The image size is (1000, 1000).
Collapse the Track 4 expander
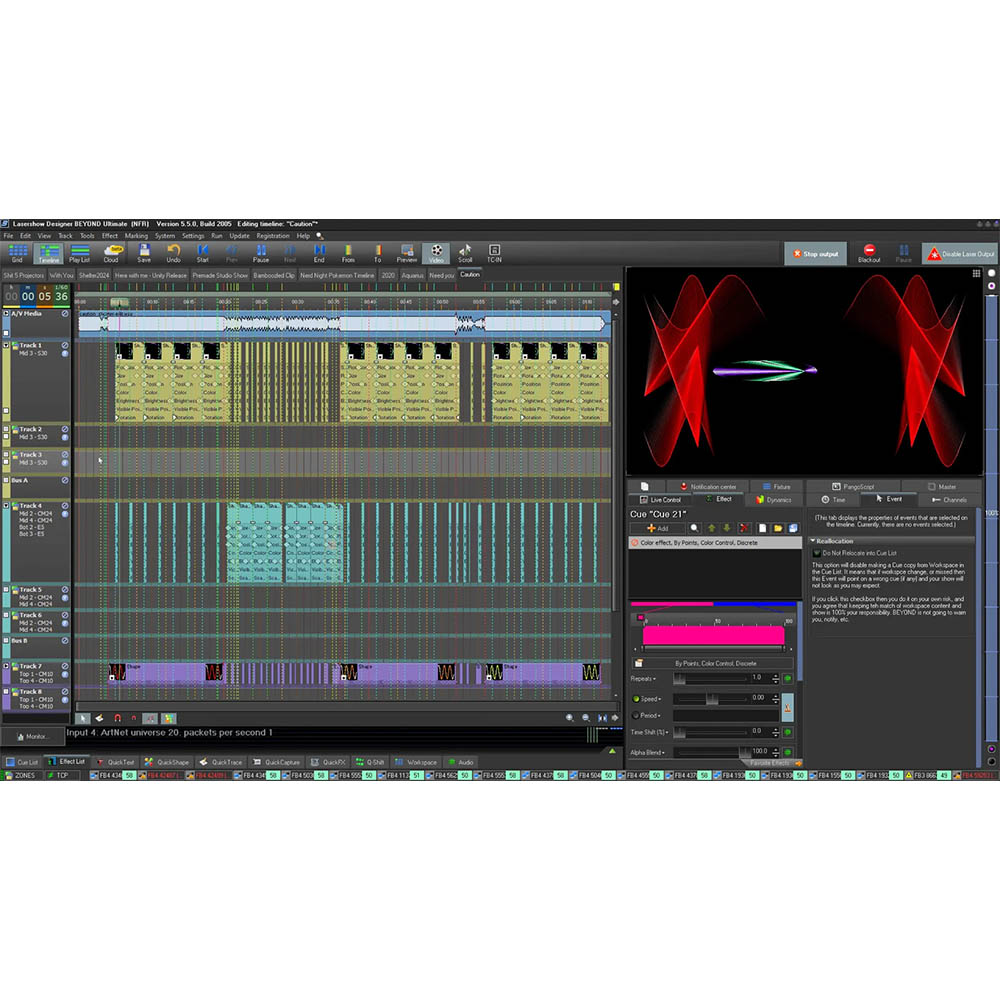[x=6, y=506]
